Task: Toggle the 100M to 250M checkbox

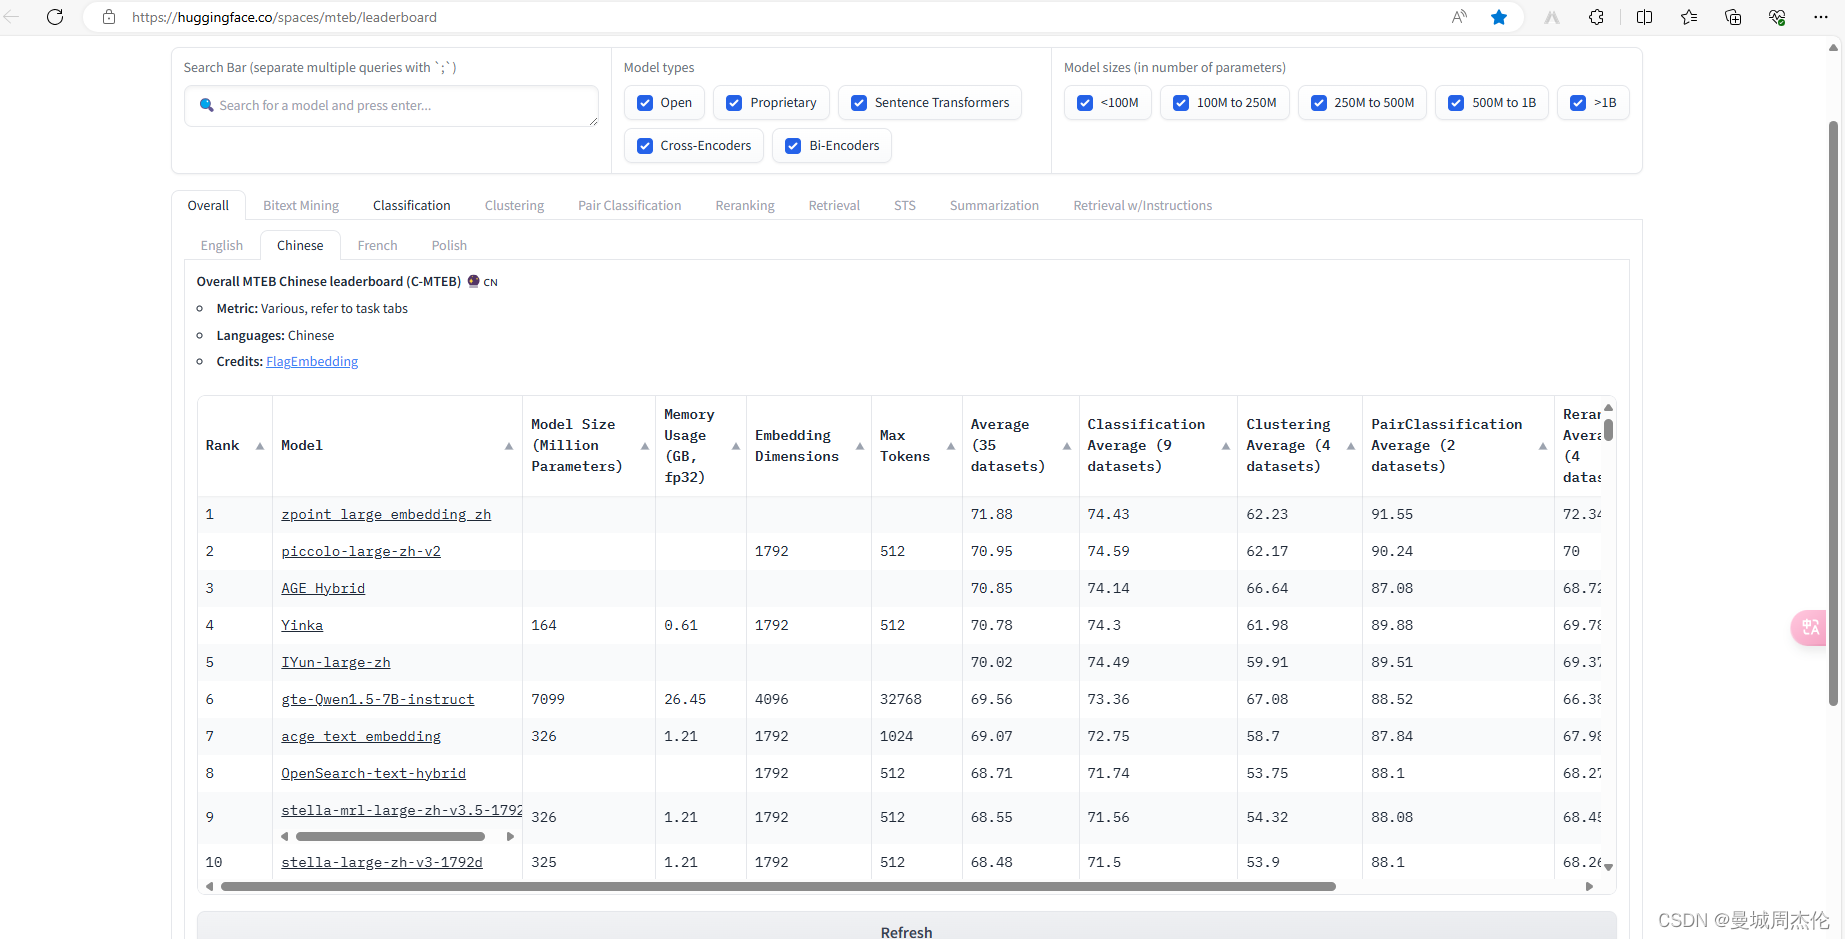Action: (x=1181, y=103)
